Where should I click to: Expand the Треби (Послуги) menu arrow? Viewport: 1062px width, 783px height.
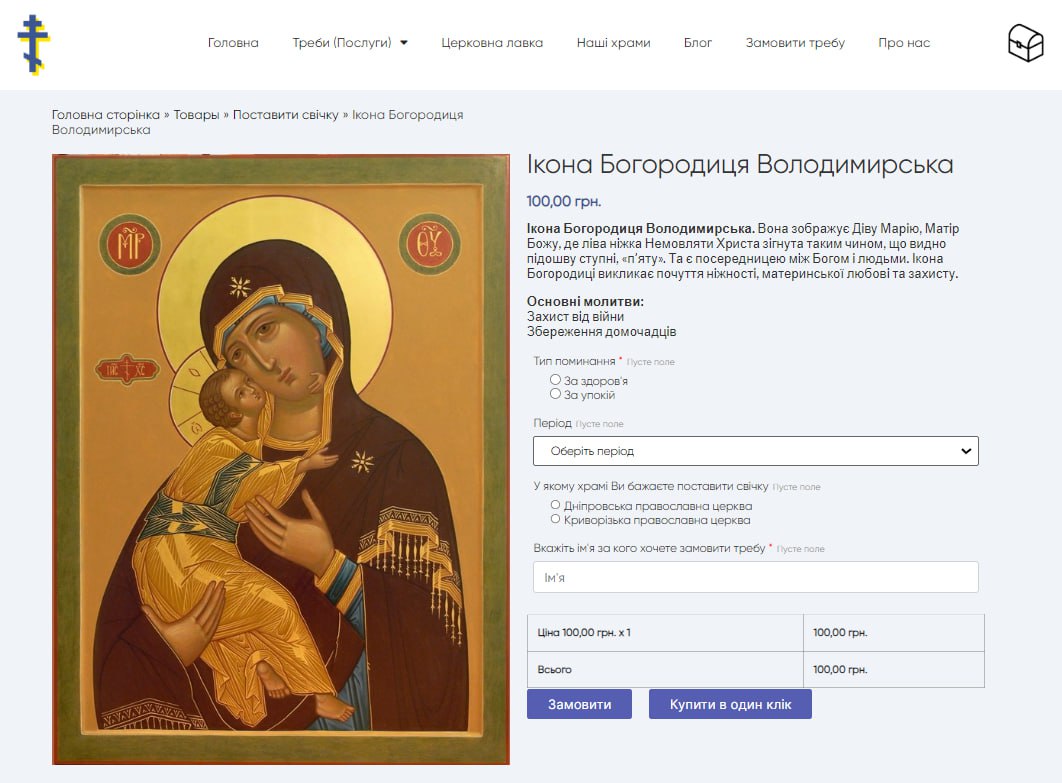tap(404, 43)
